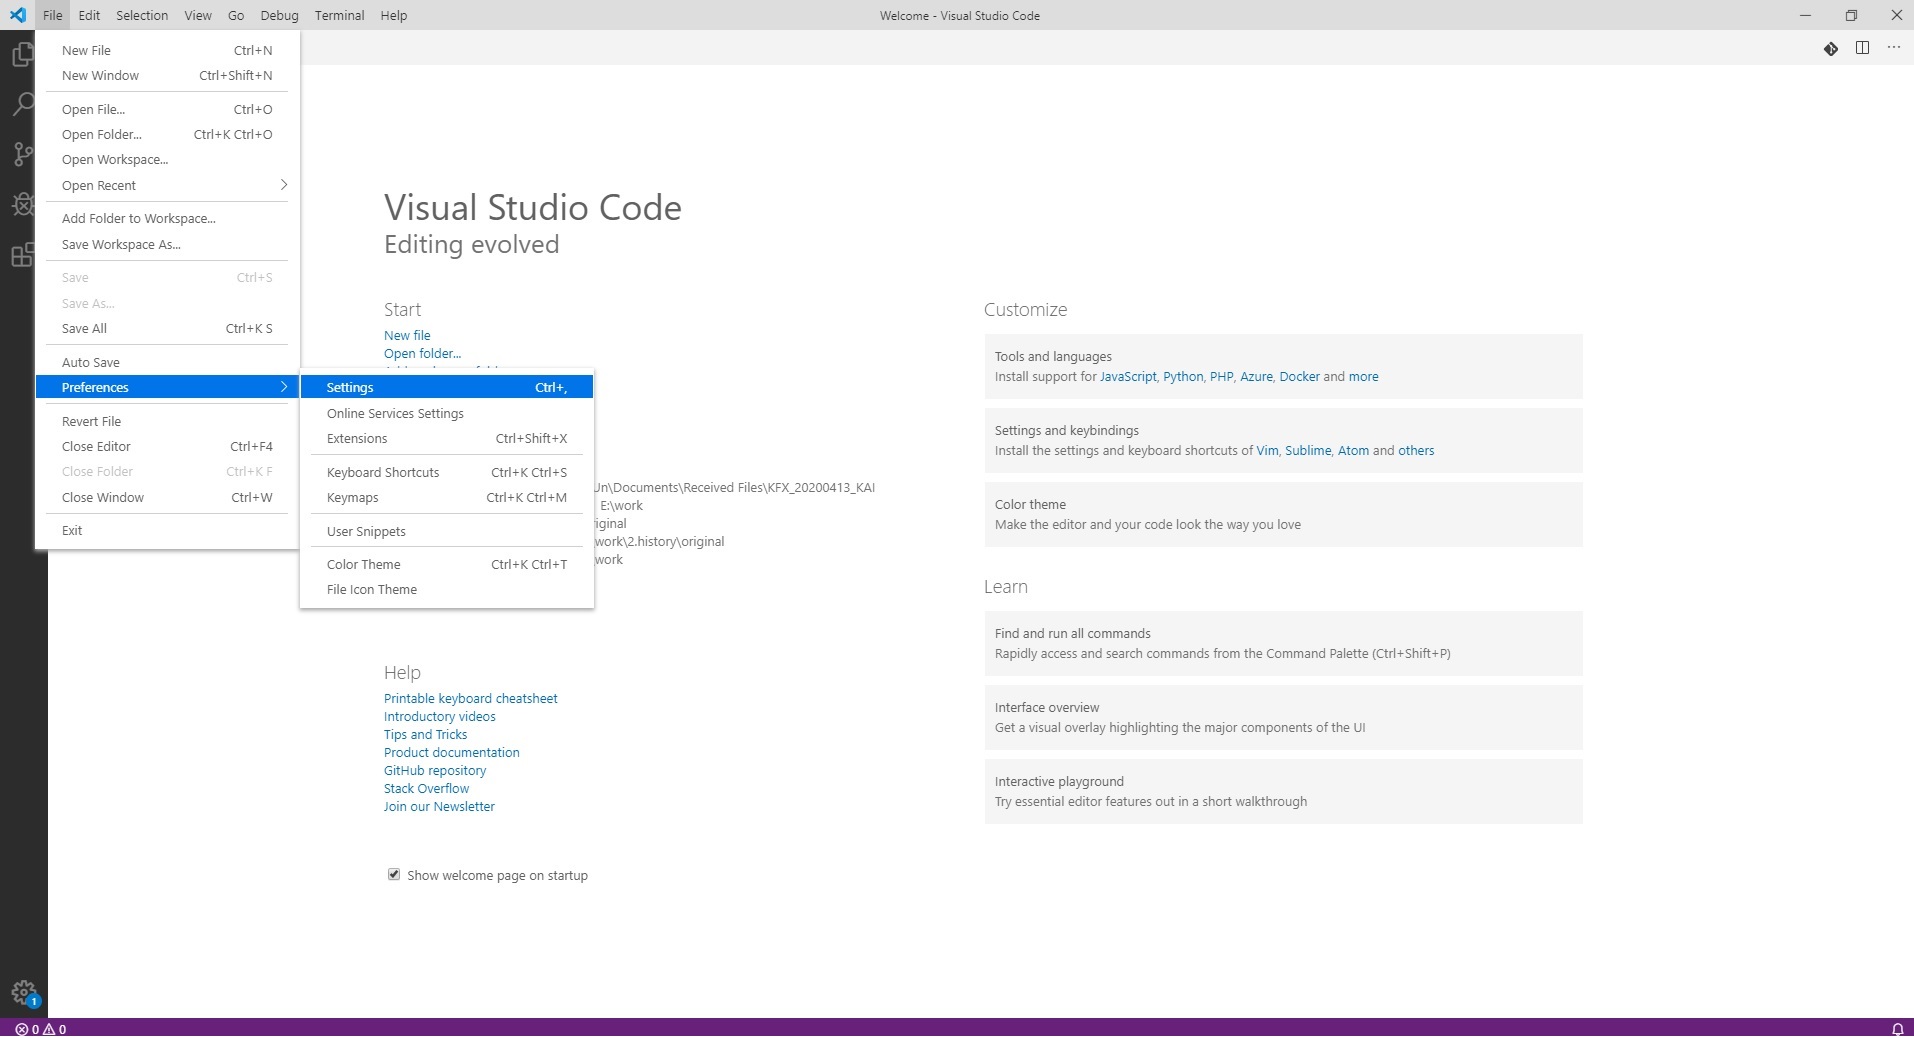Choose Close Window menu entry
The image size is (1914, 1038).
[x=167, y=497]
